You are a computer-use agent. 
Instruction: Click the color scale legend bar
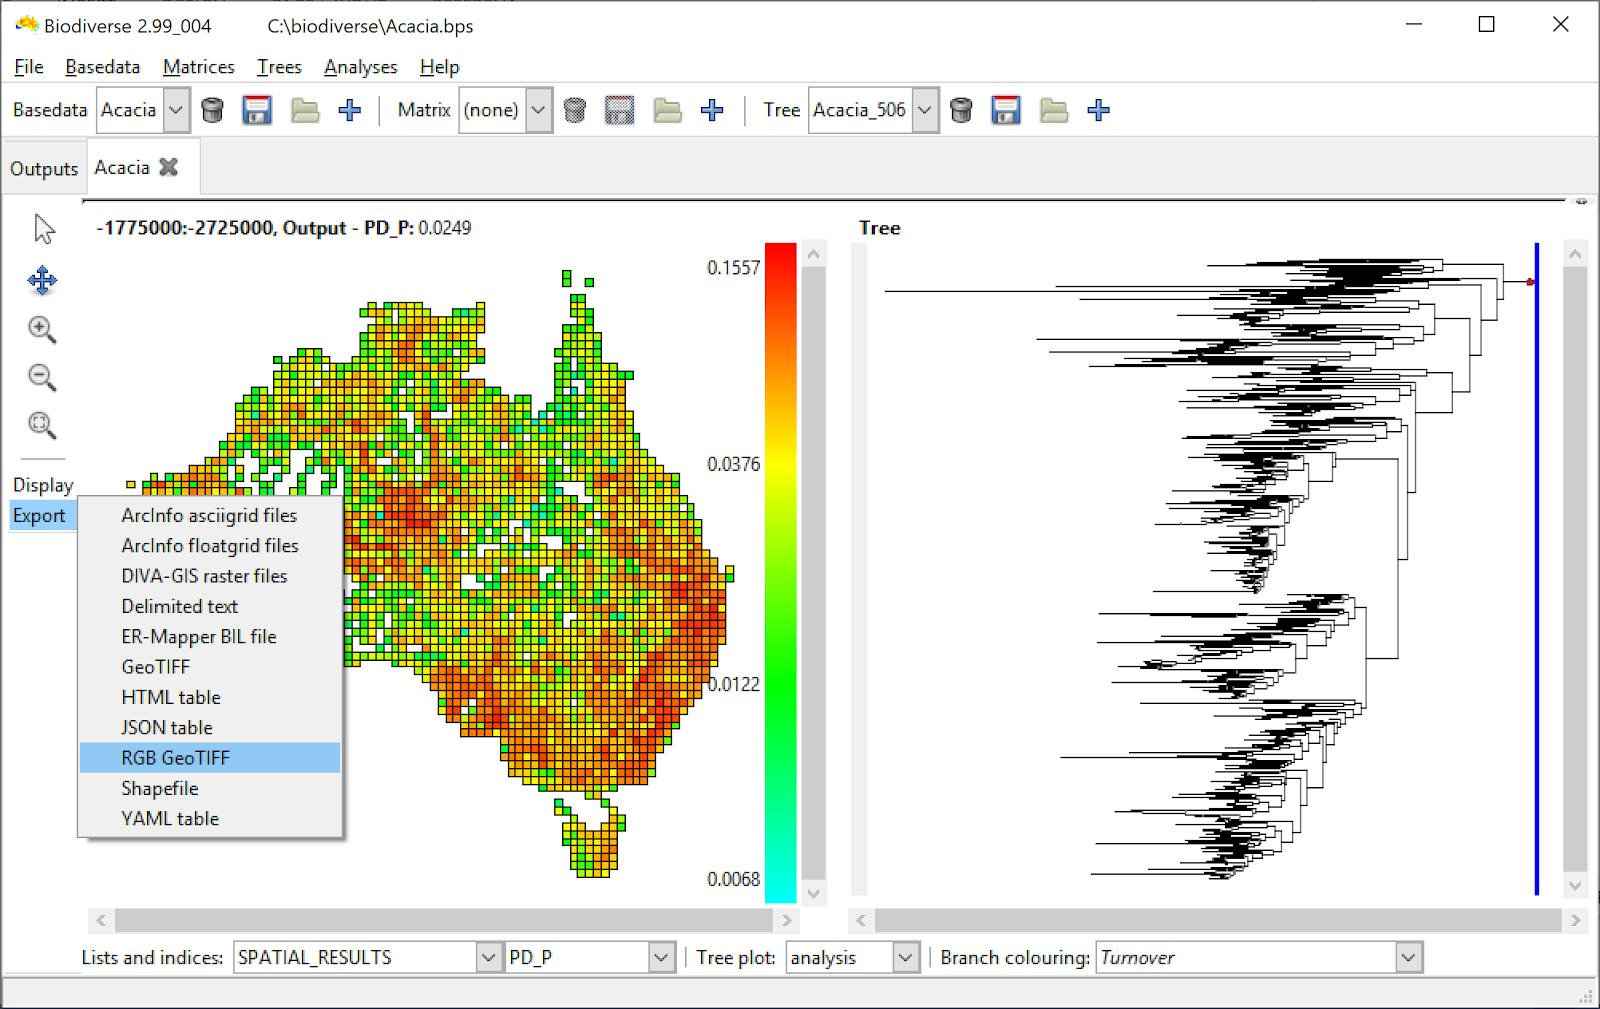pos(779,570)
